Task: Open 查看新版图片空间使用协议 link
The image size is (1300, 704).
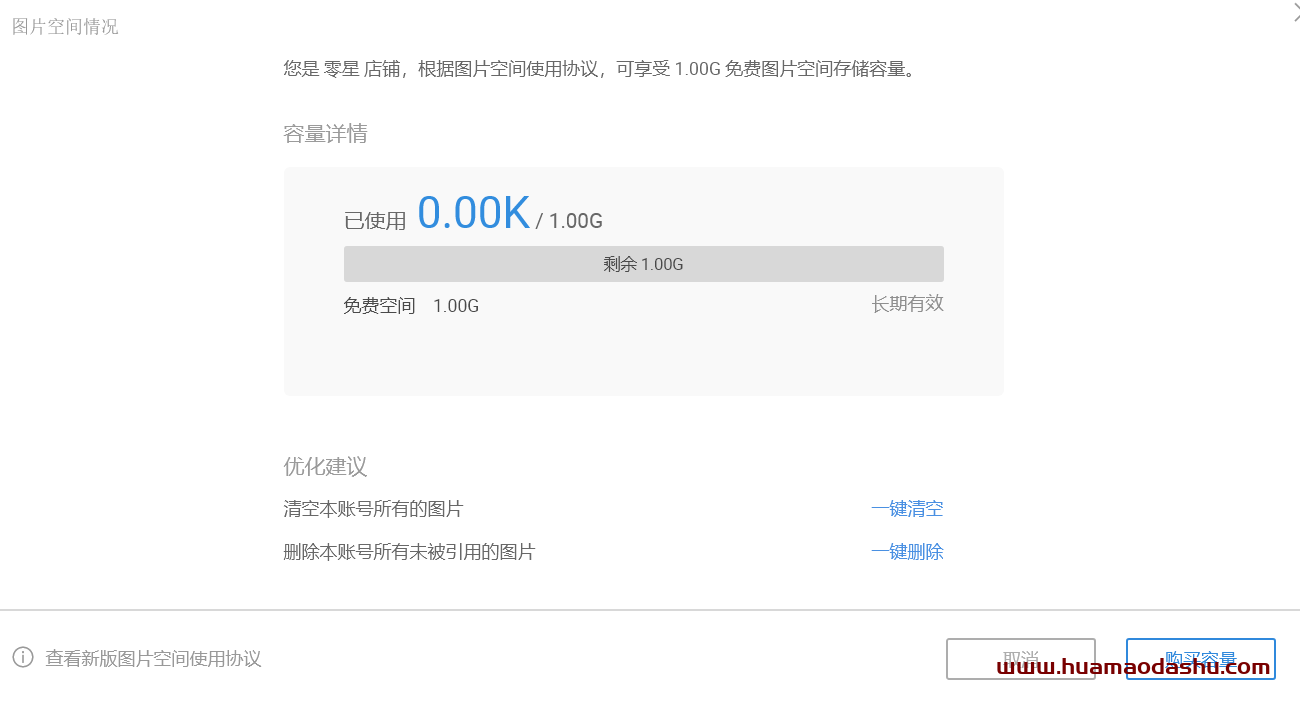Action: pyautogui.click(x=153, y=659)
